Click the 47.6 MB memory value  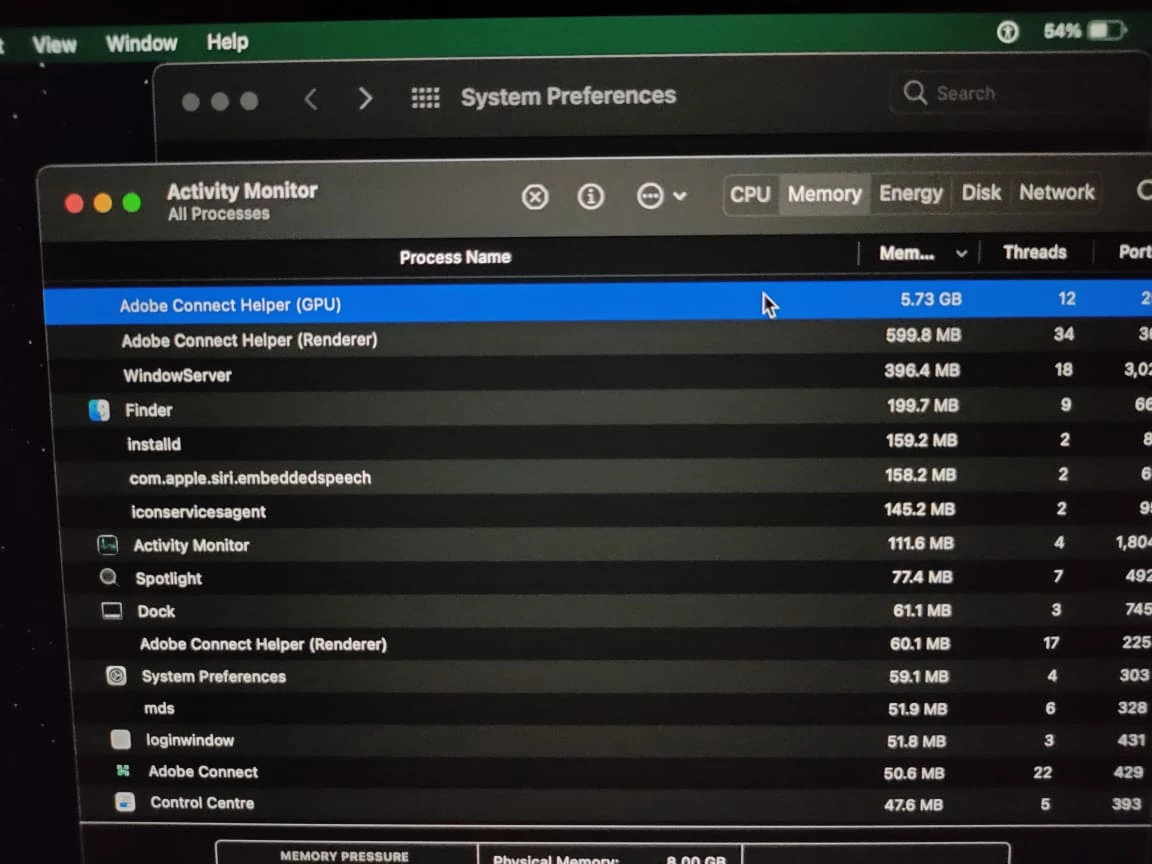[913, 805]
